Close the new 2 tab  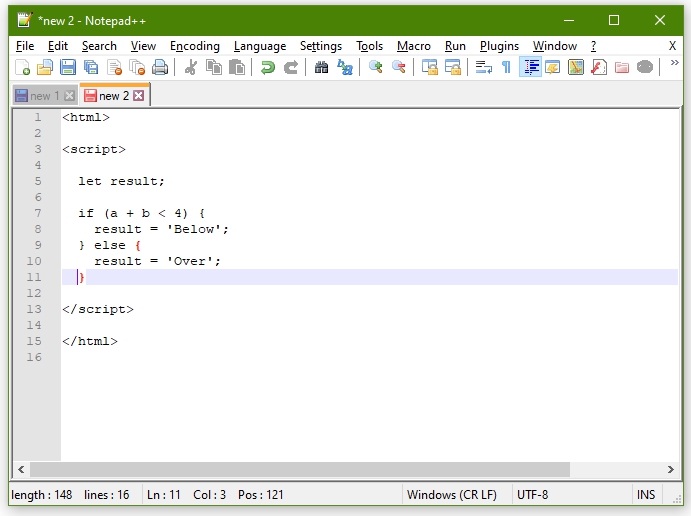click(x=138, y=96)
